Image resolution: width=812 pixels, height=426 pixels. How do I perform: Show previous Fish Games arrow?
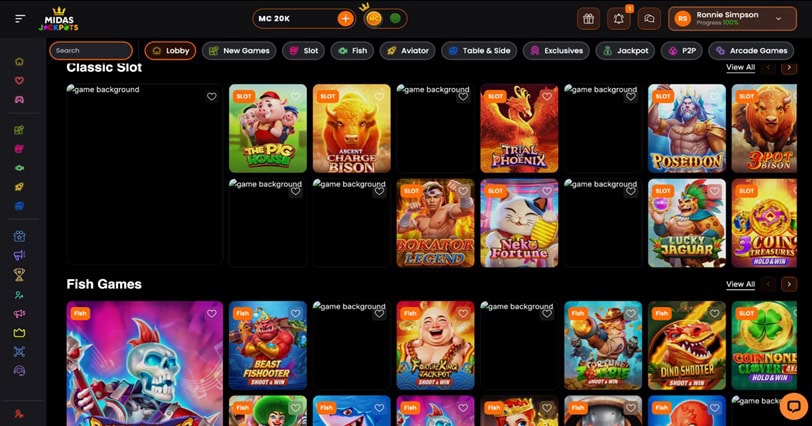point(768,284)
